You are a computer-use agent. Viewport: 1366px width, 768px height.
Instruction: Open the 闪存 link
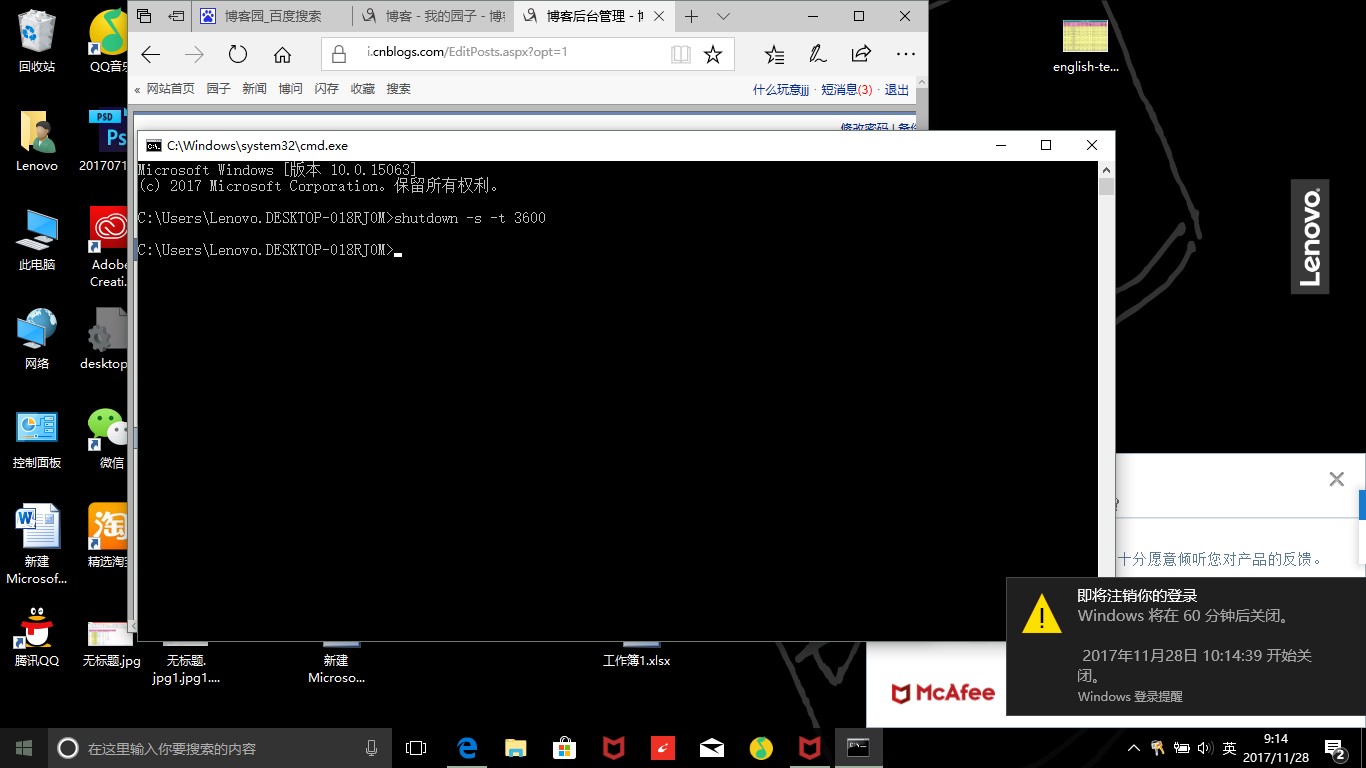click(327, 89)
